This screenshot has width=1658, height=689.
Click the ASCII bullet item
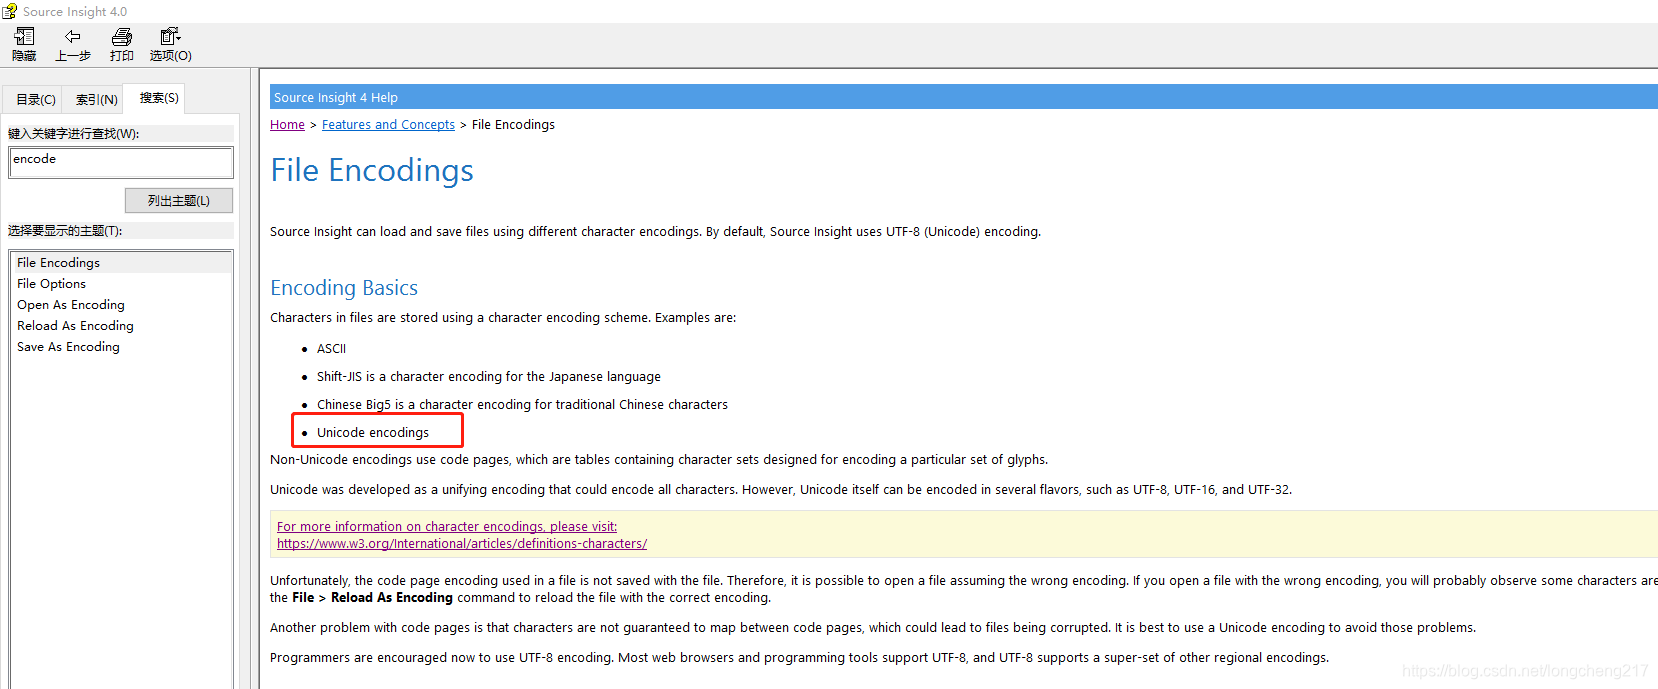331,348
